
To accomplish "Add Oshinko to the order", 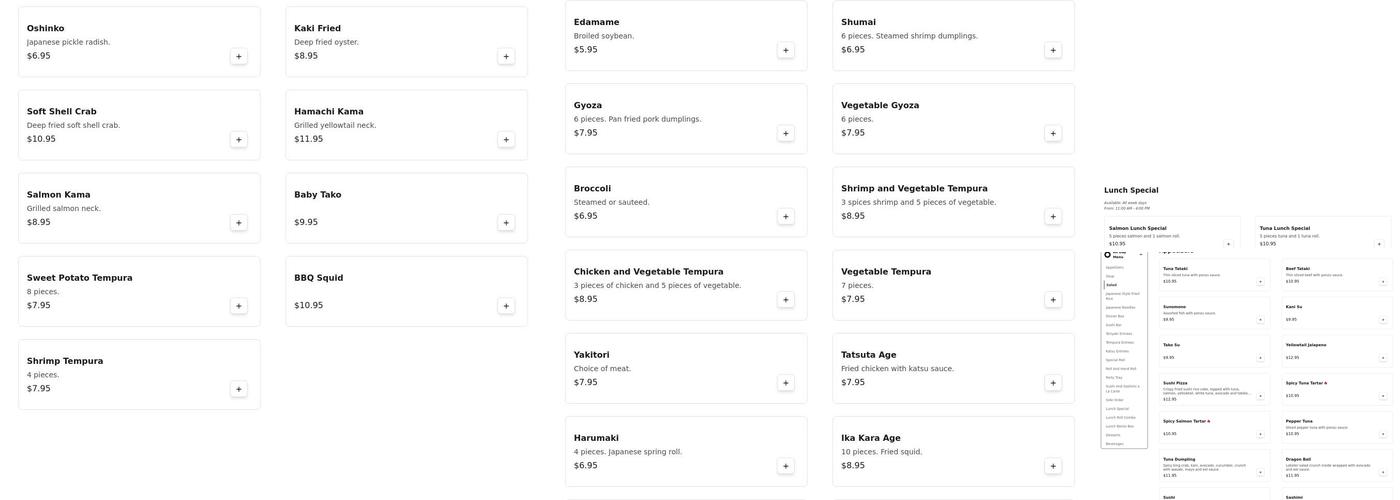I will point(239,57).
